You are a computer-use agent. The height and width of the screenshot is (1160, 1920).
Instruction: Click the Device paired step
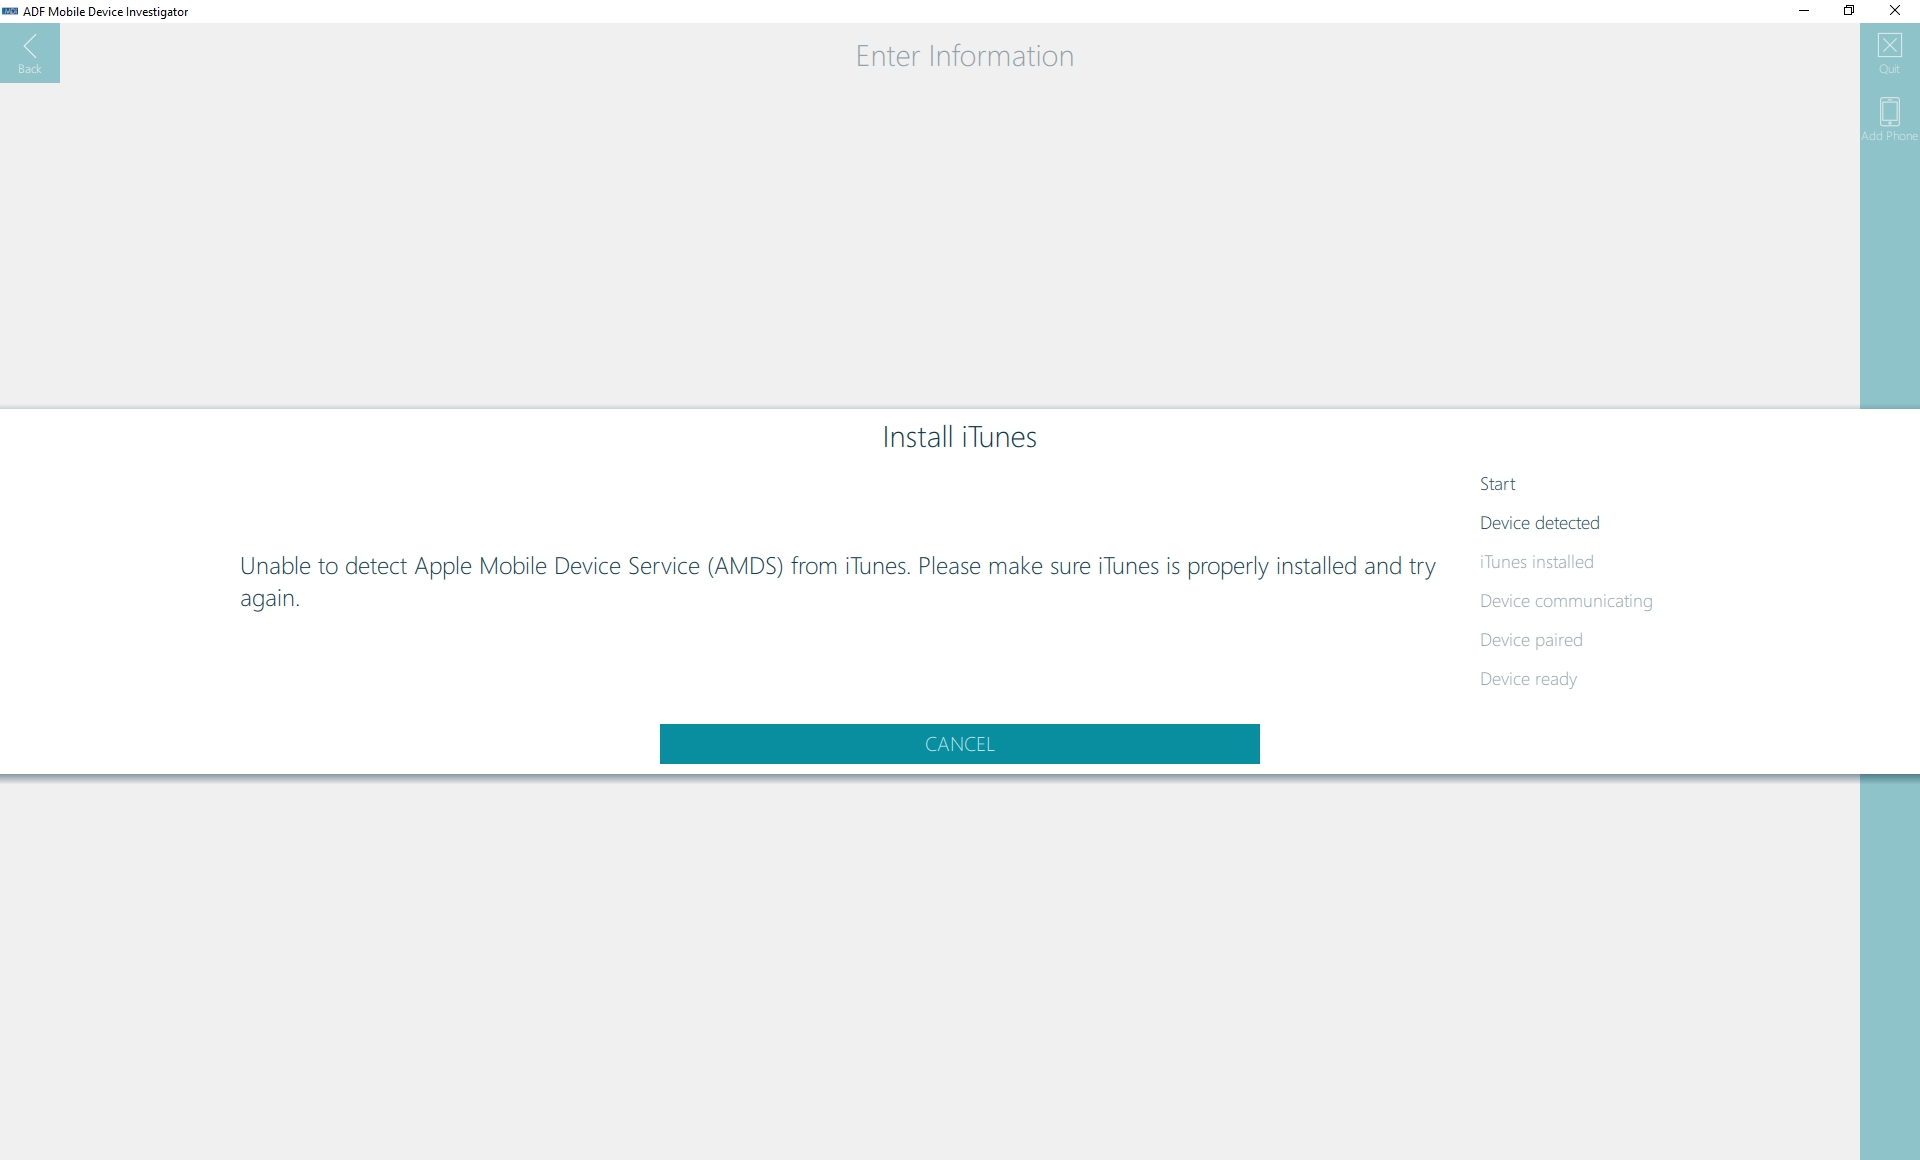coord(1530,640)
